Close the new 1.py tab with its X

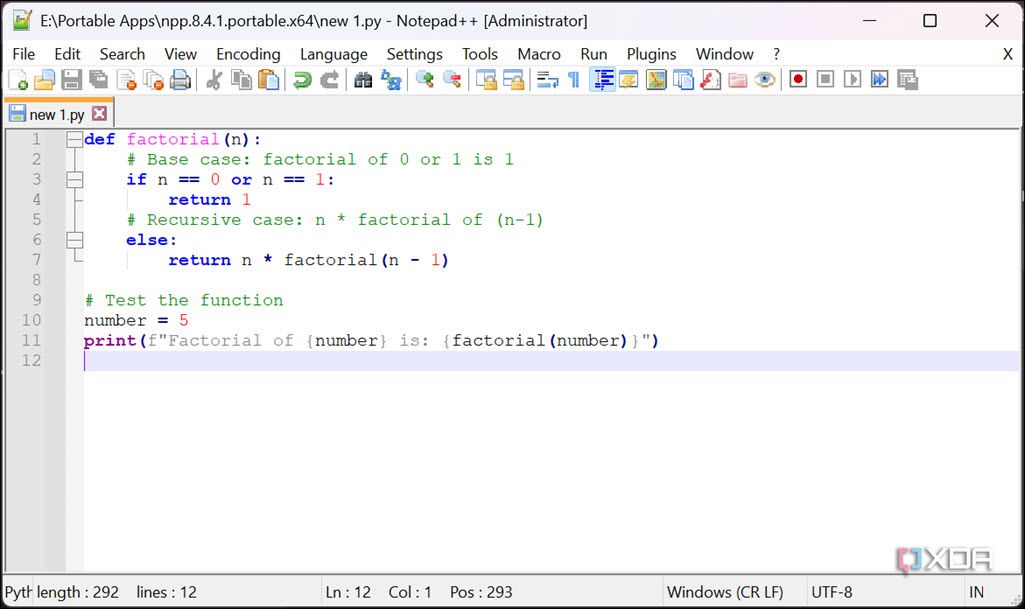[99, 114]
